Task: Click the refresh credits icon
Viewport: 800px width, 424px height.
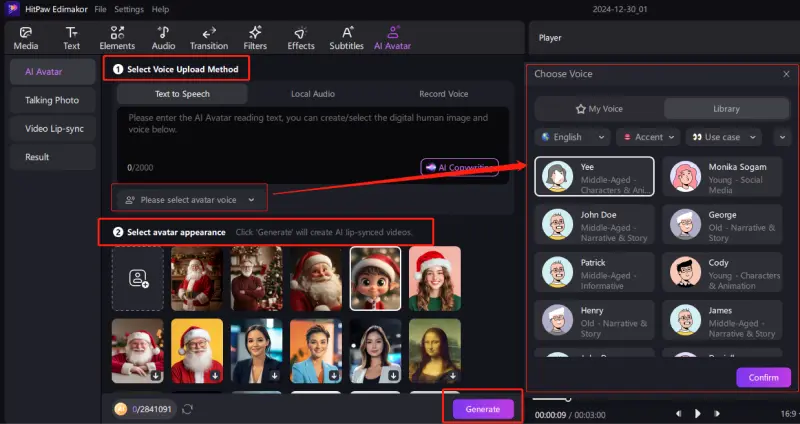Action: click(187, 409)
